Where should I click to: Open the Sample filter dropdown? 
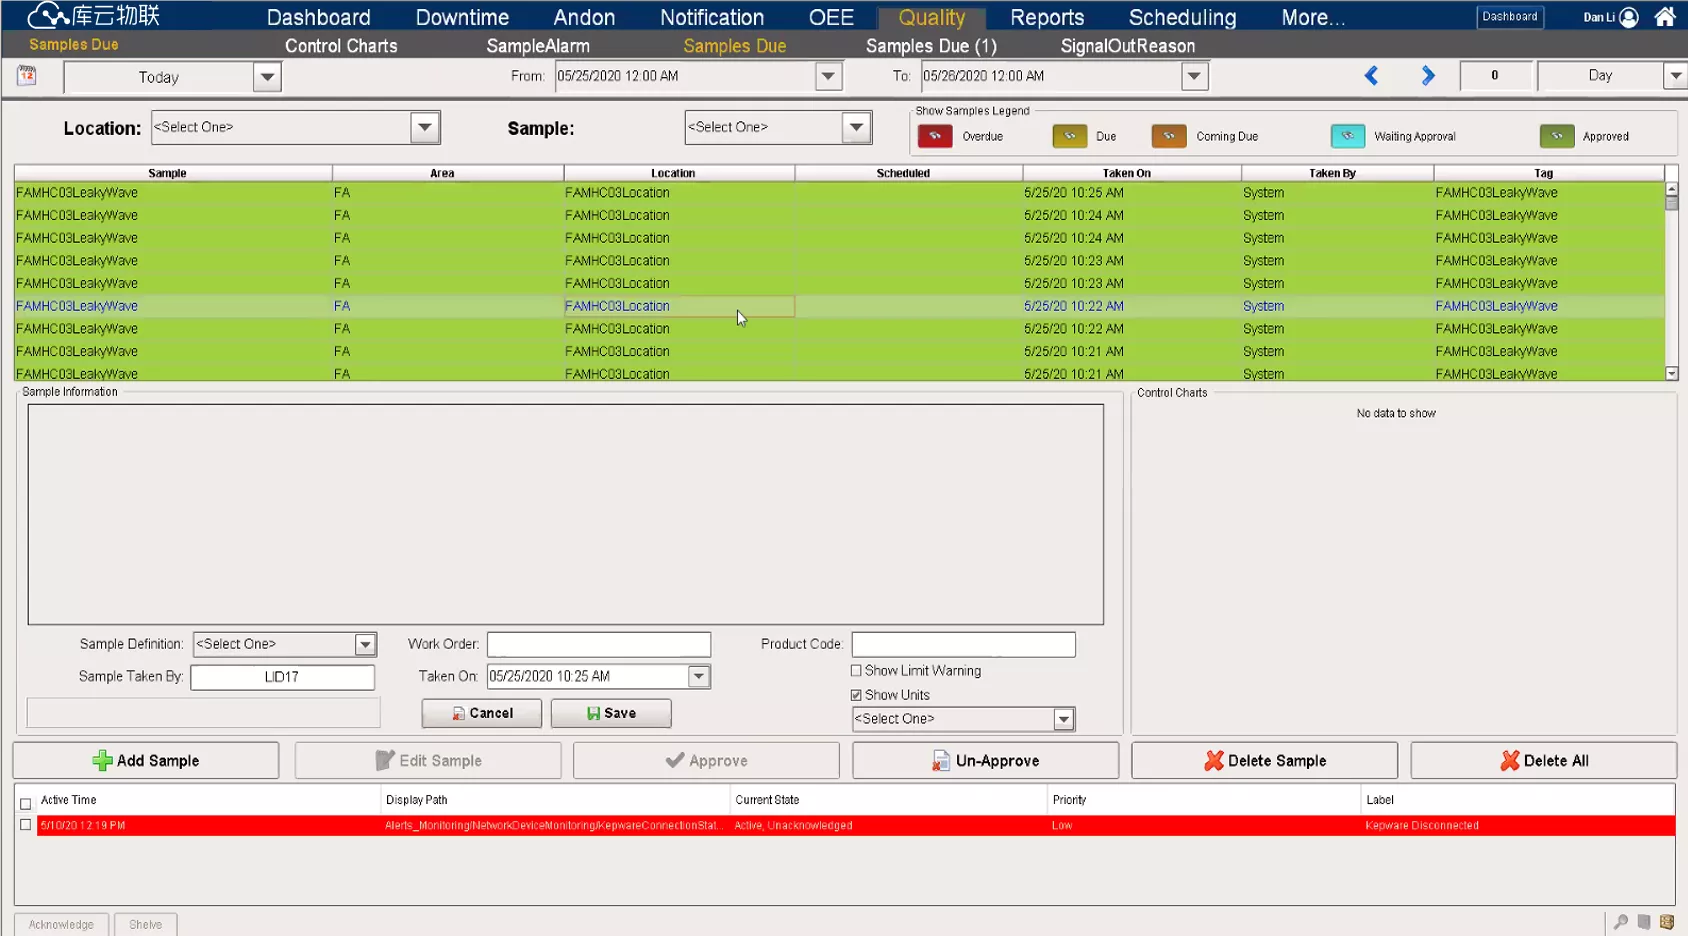856,127
